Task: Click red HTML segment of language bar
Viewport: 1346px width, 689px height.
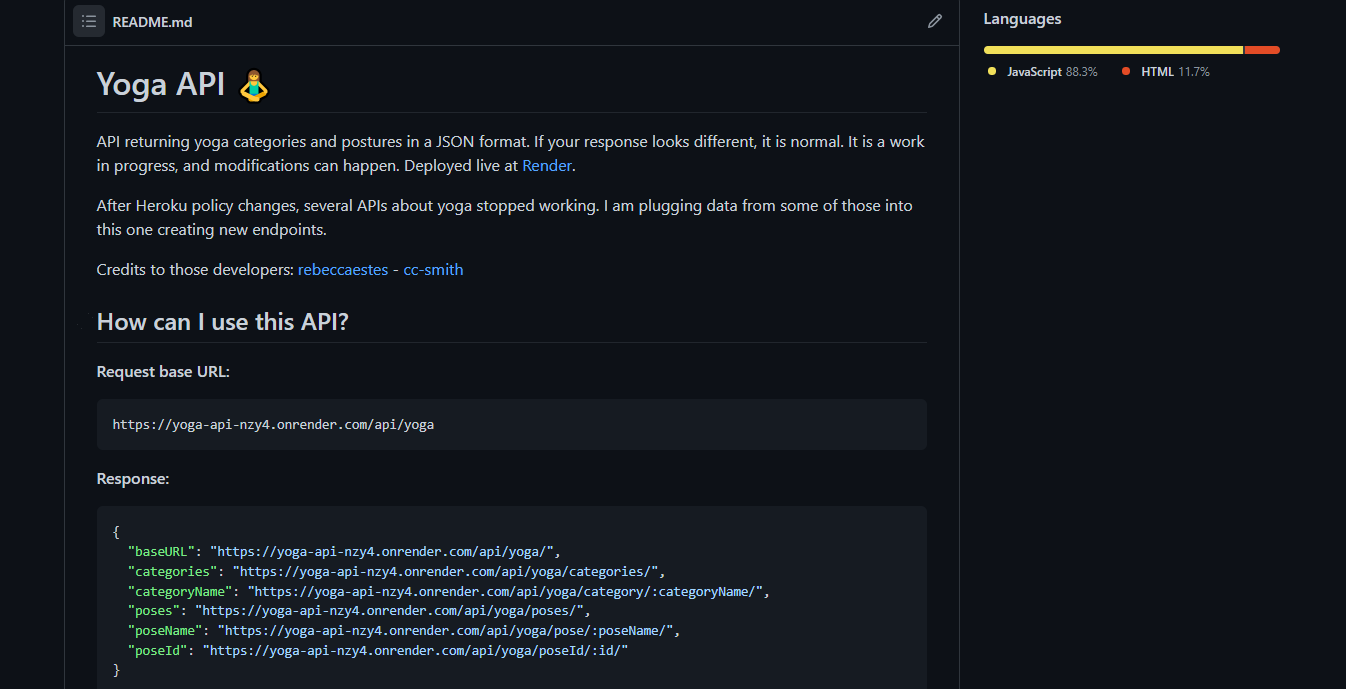Action: tap(1262, 50)
